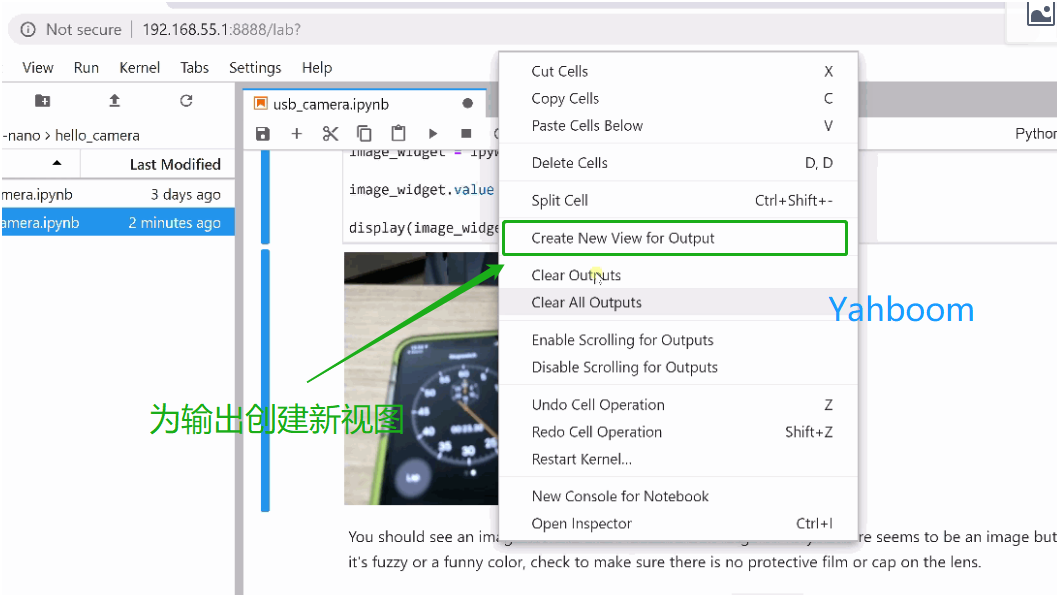
Task: Select Copy Cells from context menu
Action: [679, 99]
